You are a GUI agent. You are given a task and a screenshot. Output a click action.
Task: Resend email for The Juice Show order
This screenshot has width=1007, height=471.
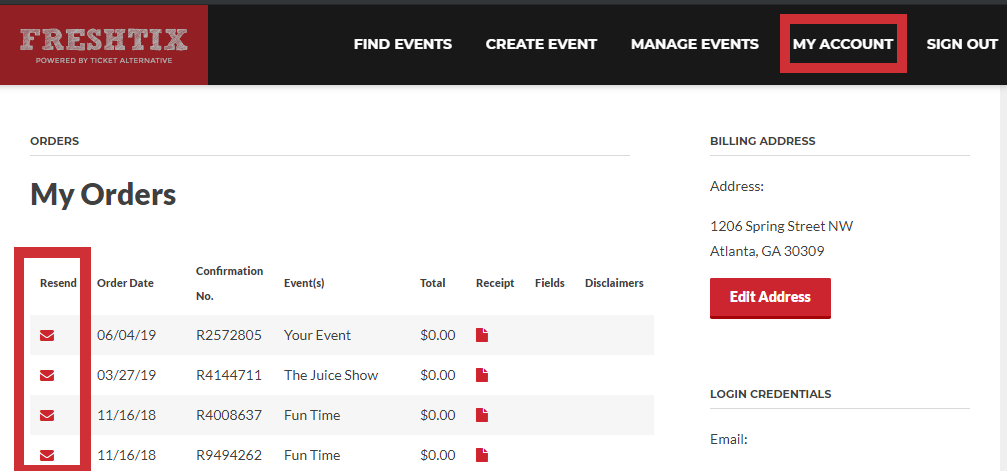(47, 375)
